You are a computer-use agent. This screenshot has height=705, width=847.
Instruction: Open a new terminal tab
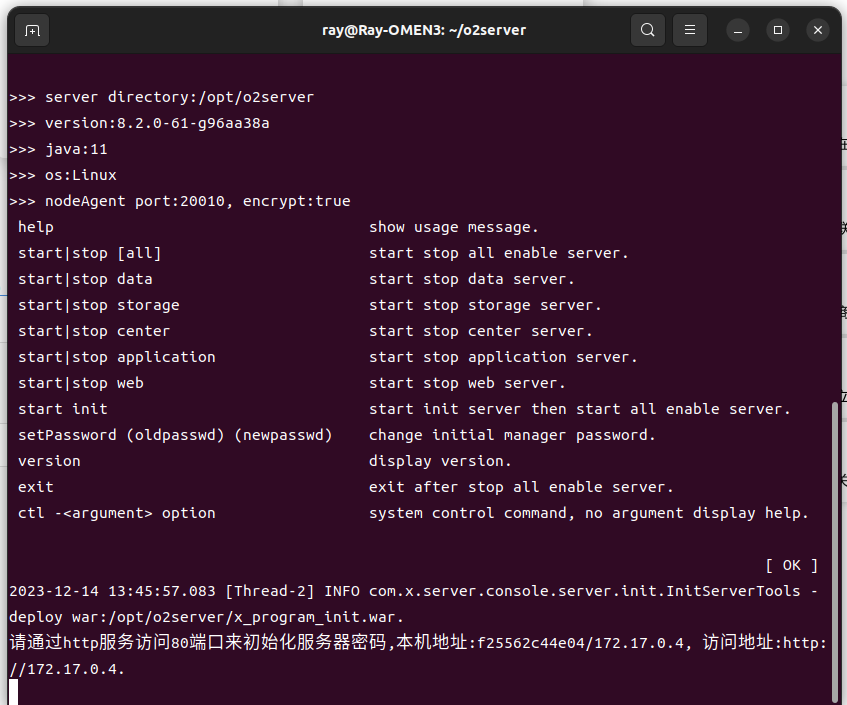click(x=32, y=30)
